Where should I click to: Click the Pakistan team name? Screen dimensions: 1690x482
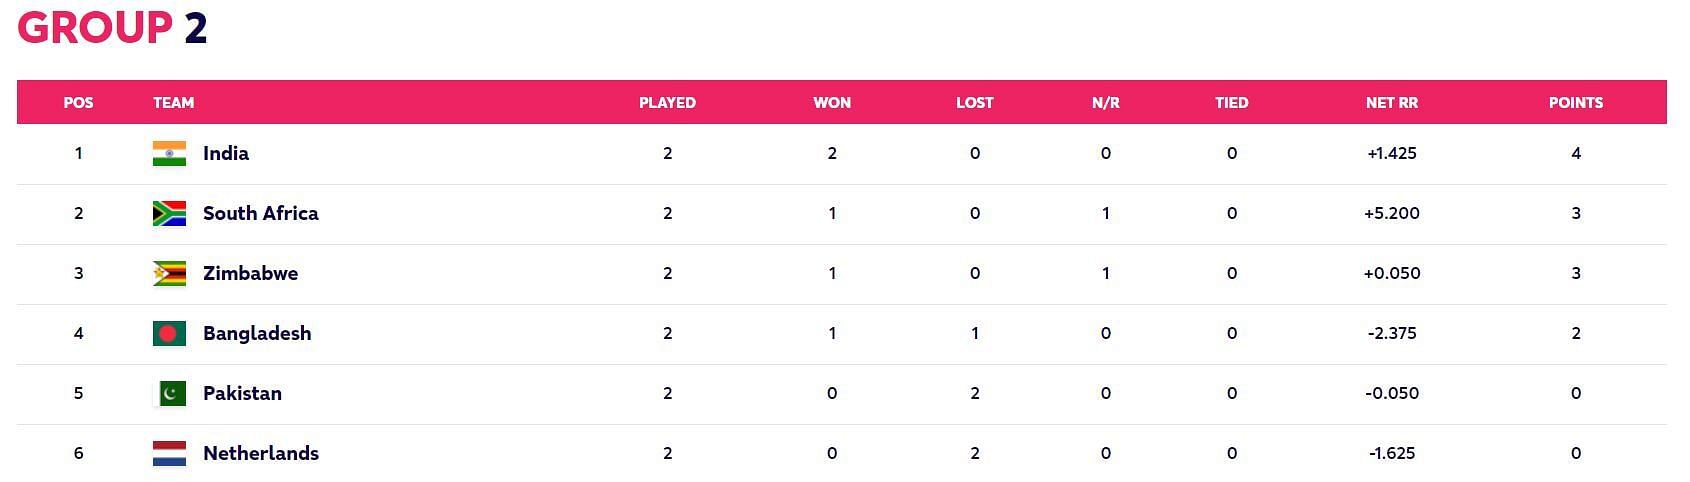(x=242, y=393)
